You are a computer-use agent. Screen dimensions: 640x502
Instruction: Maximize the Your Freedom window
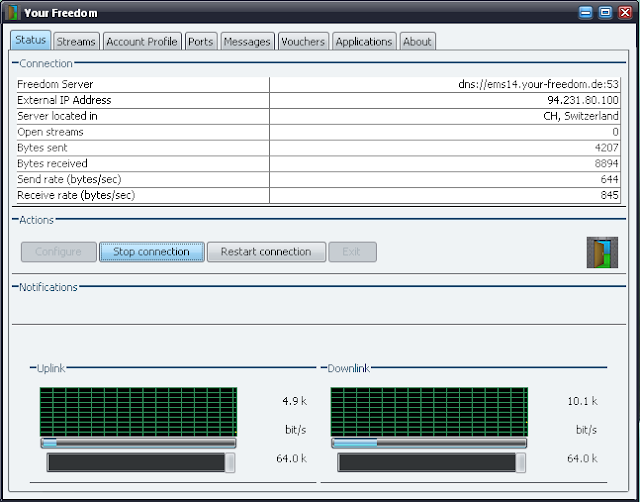click(605, 13)
